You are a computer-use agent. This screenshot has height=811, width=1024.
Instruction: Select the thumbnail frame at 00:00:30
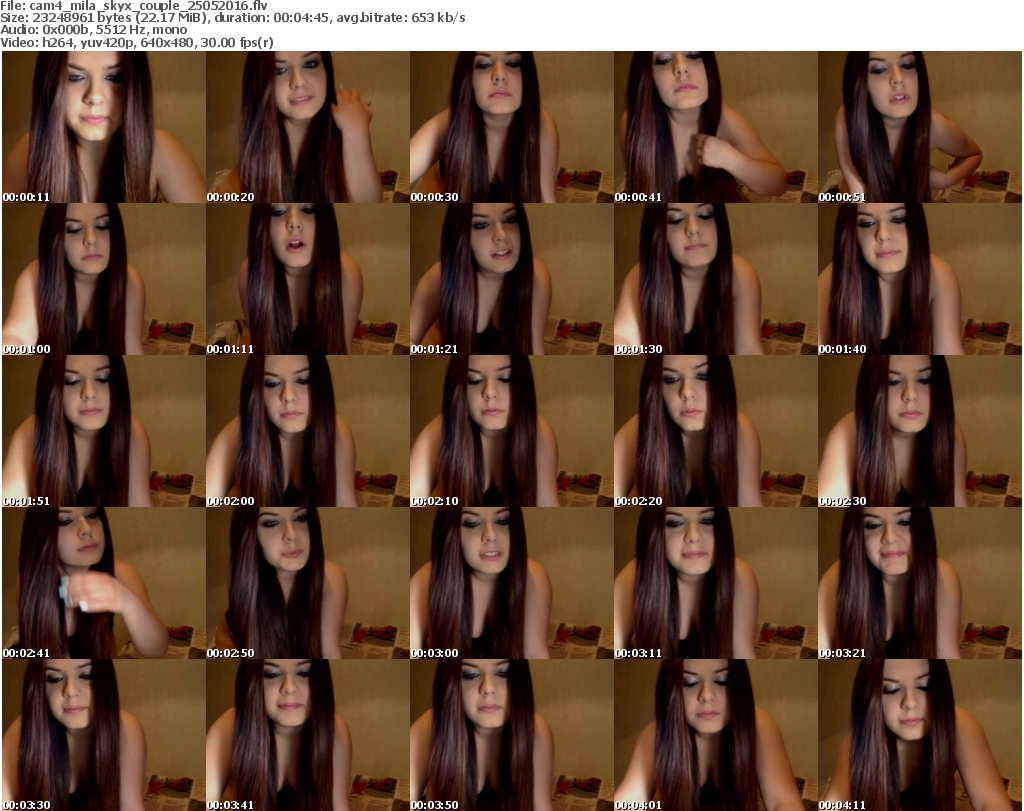511,127
